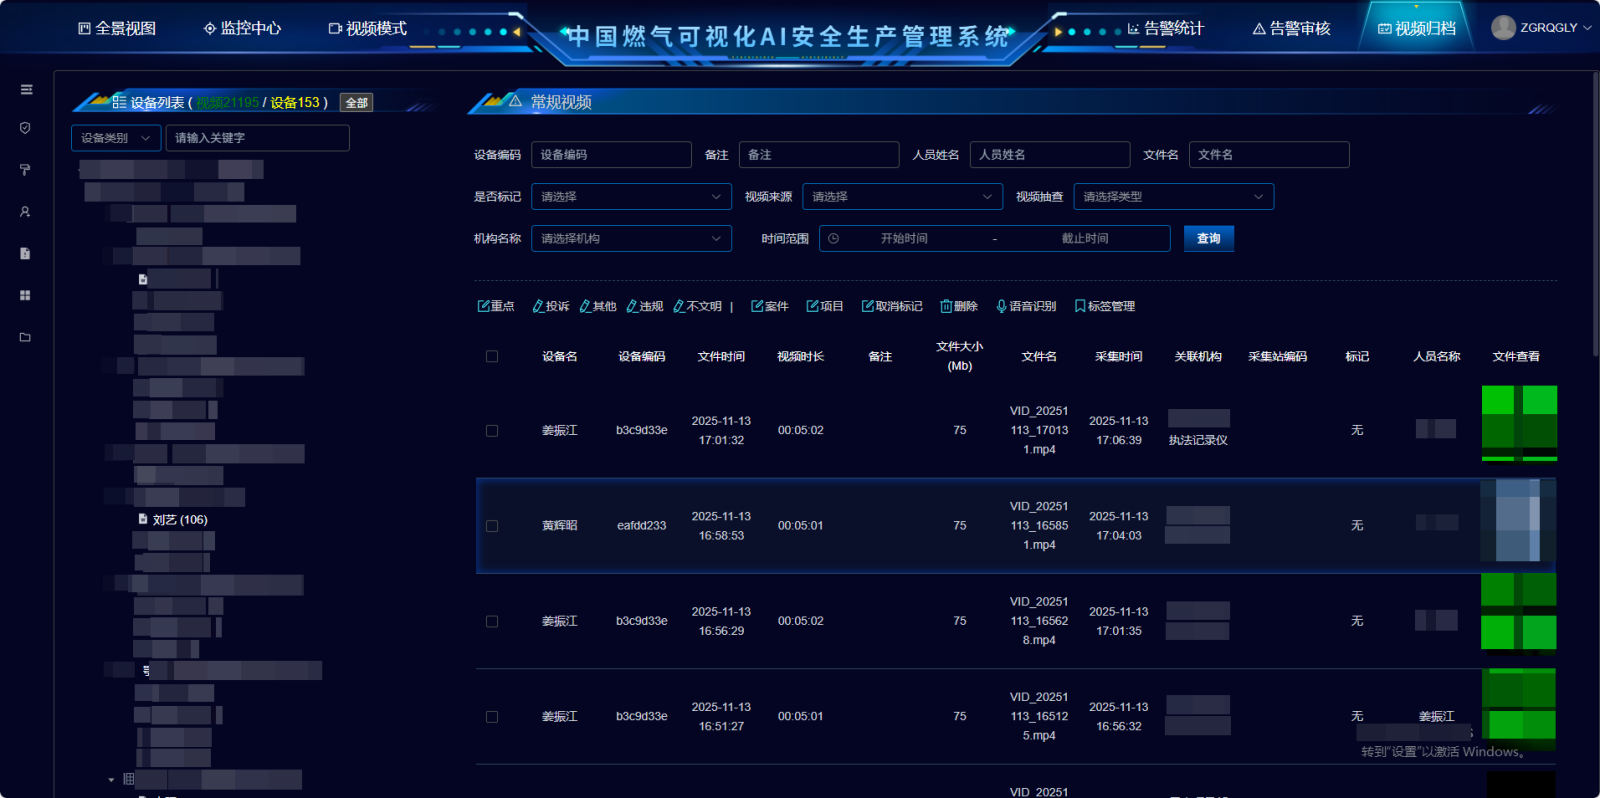Click the 删除 trash icon action
This screenshot has height=798, width=1600.
coord(959,306)
